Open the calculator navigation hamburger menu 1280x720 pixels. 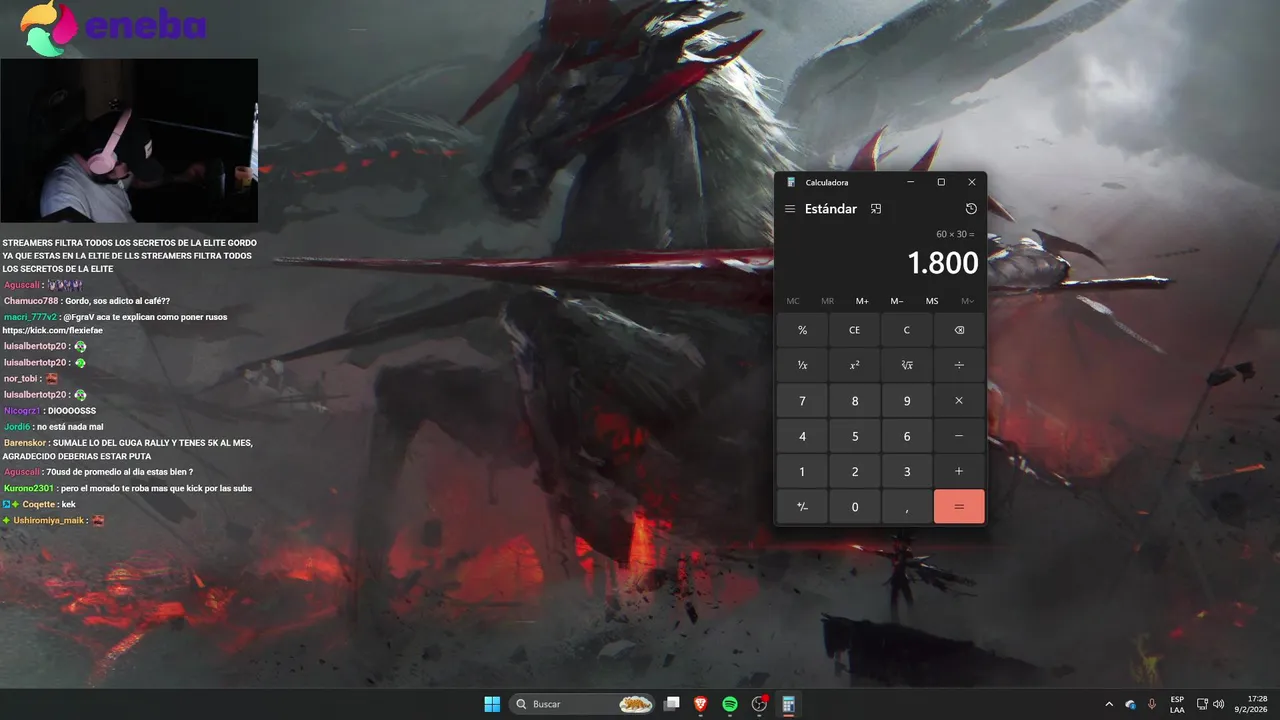tap(790, 209)
